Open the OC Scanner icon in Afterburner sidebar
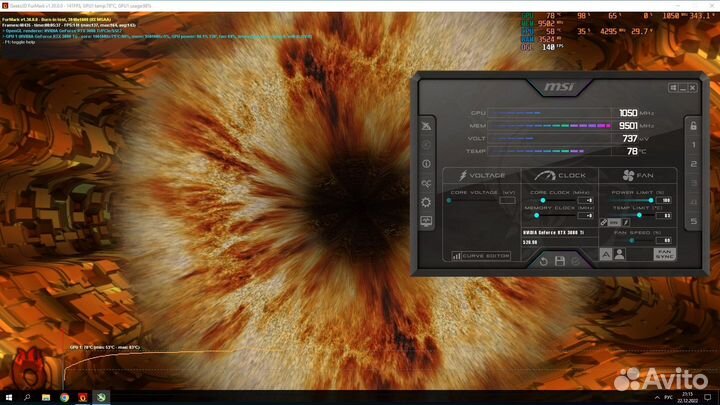The width and height of the screenshot is (720, 405). click(x=426, y=183)
